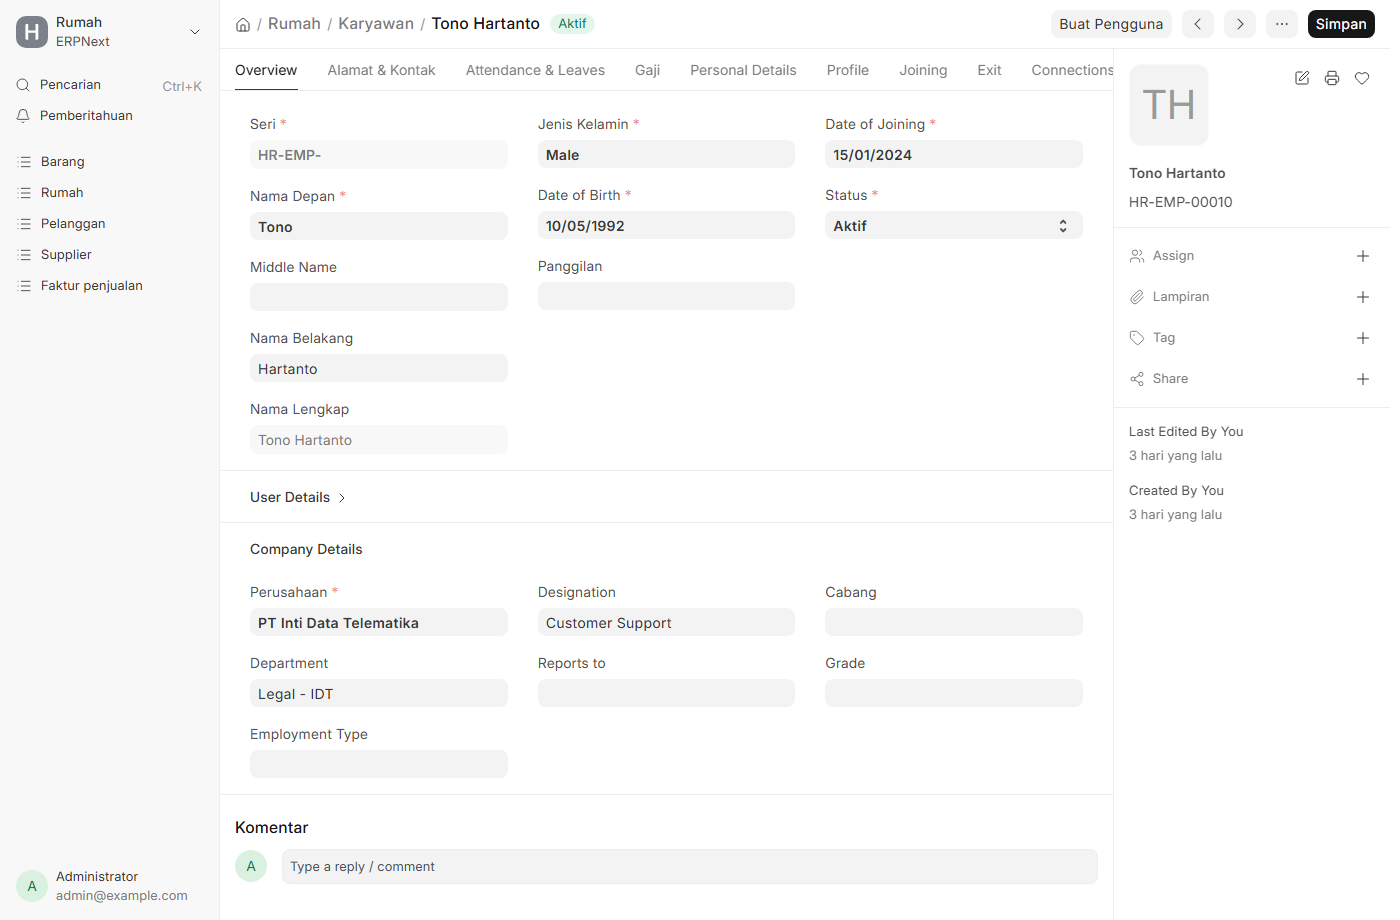Click the Tag label icon

[x=1137, y=338]
